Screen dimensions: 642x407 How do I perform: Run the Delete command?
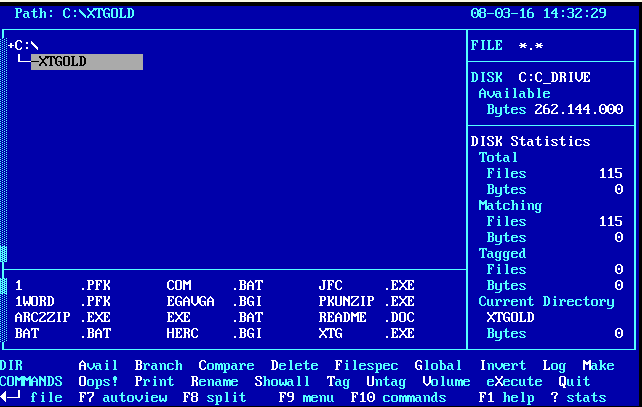[294, 366]
